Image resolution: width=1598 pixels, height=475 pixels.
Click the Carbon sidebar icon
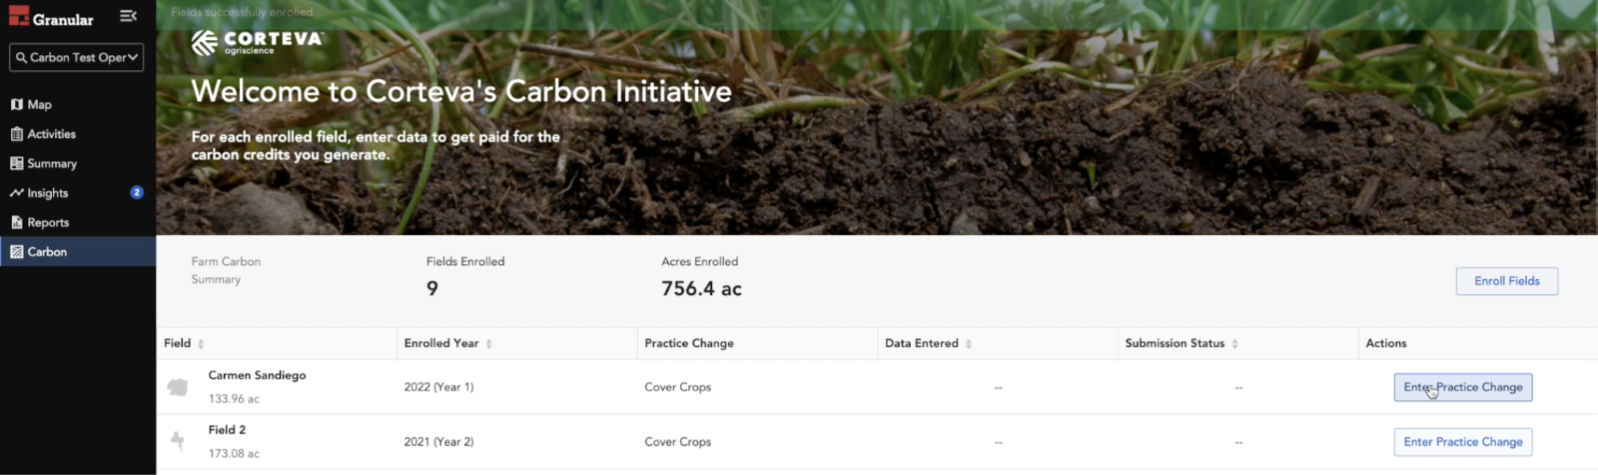(17, 252)
